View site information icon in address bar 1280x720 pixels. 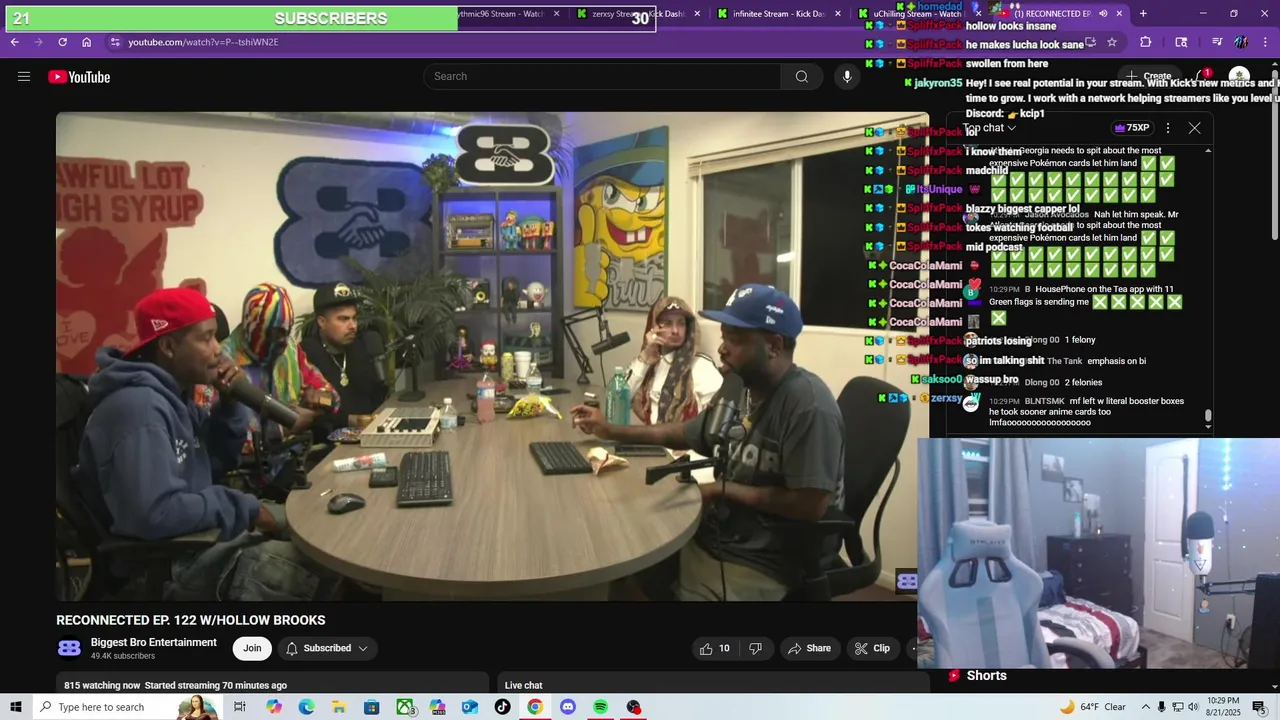pos(115,42)
